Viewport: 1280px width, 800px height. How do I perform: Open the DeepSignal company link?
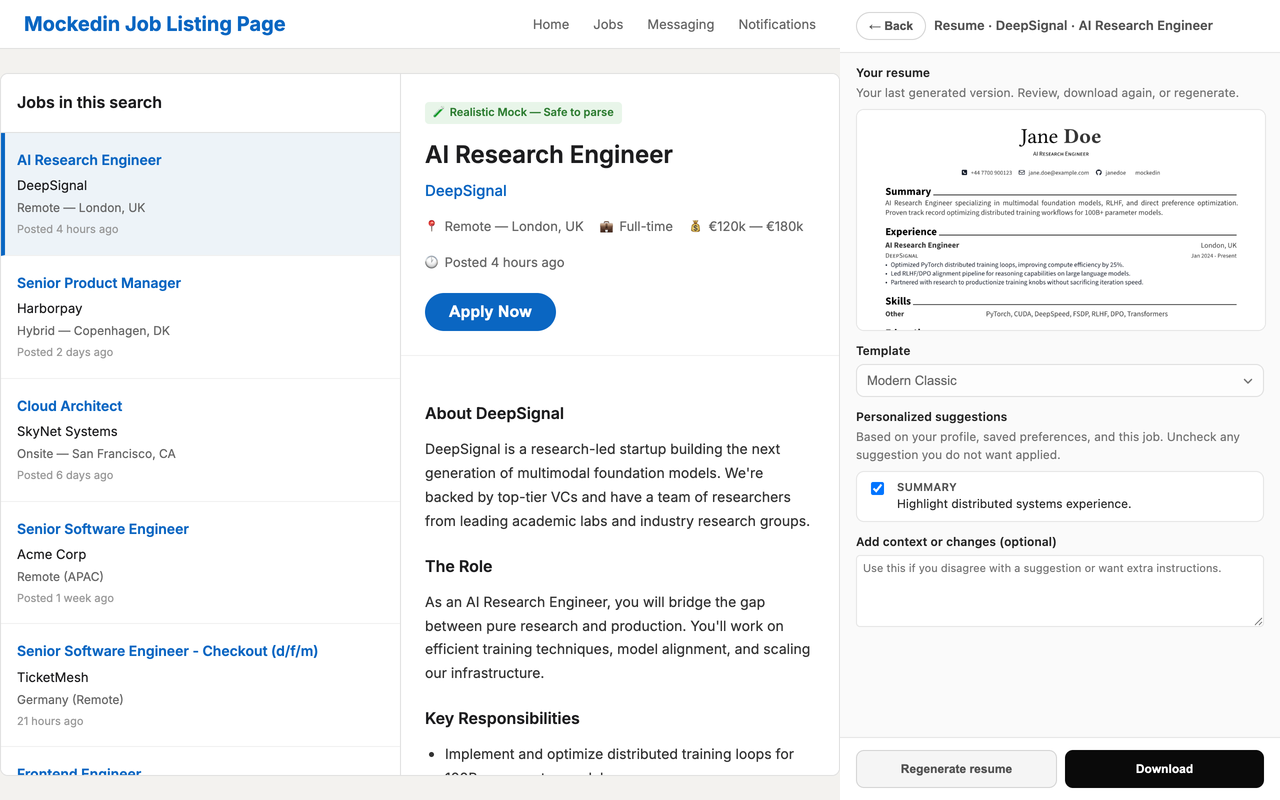466,191
